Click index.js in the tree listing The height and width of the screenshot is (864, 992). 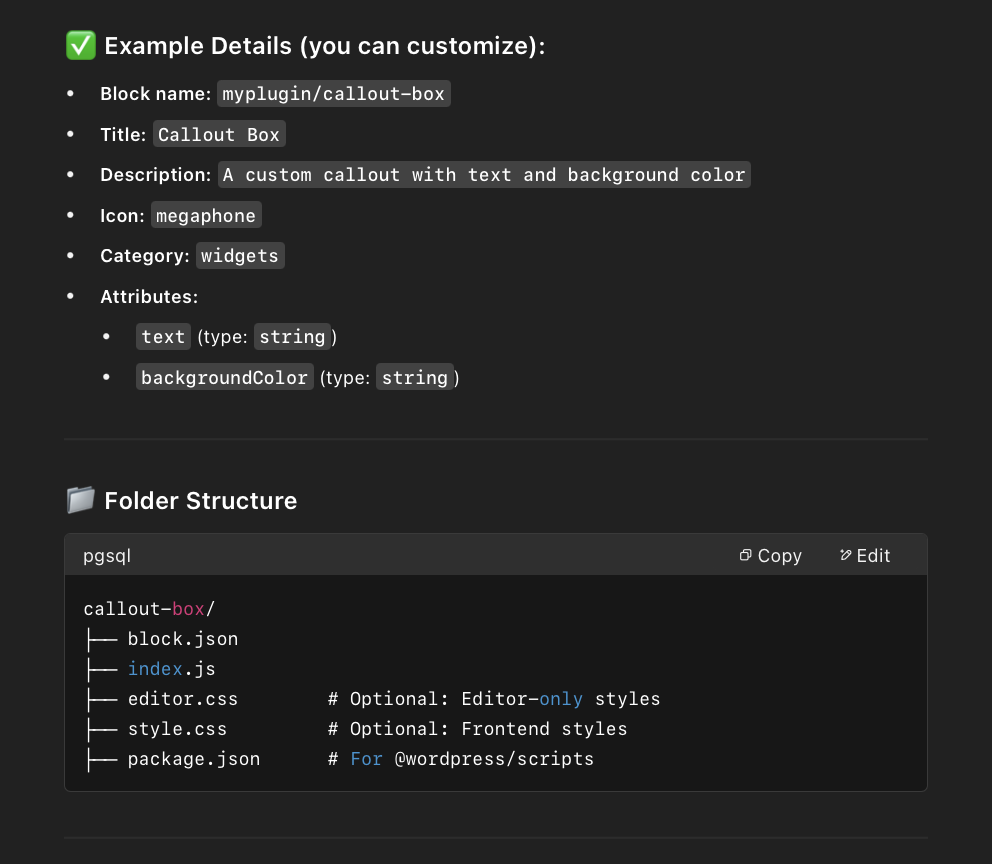(171, 669)
